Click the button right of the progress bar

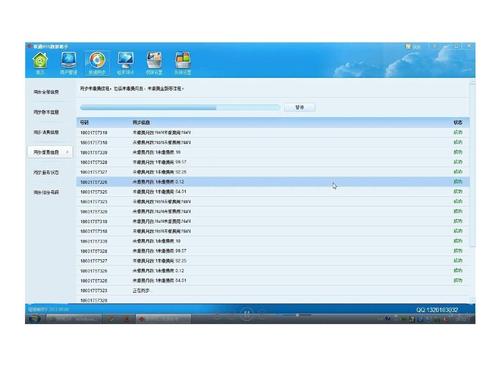(x=300, y=107)
